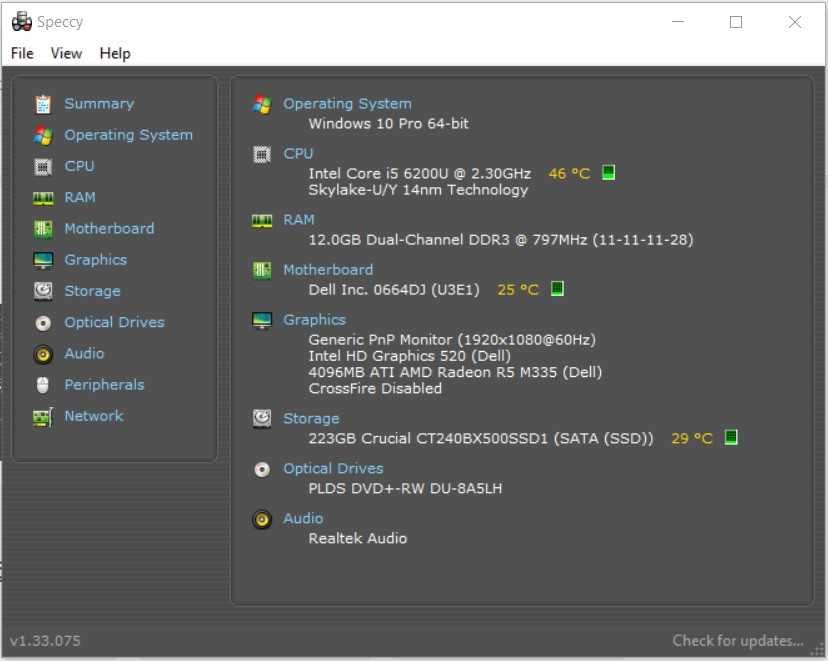Click the Motherboard icon in summary panel

(x=262, y=270)
